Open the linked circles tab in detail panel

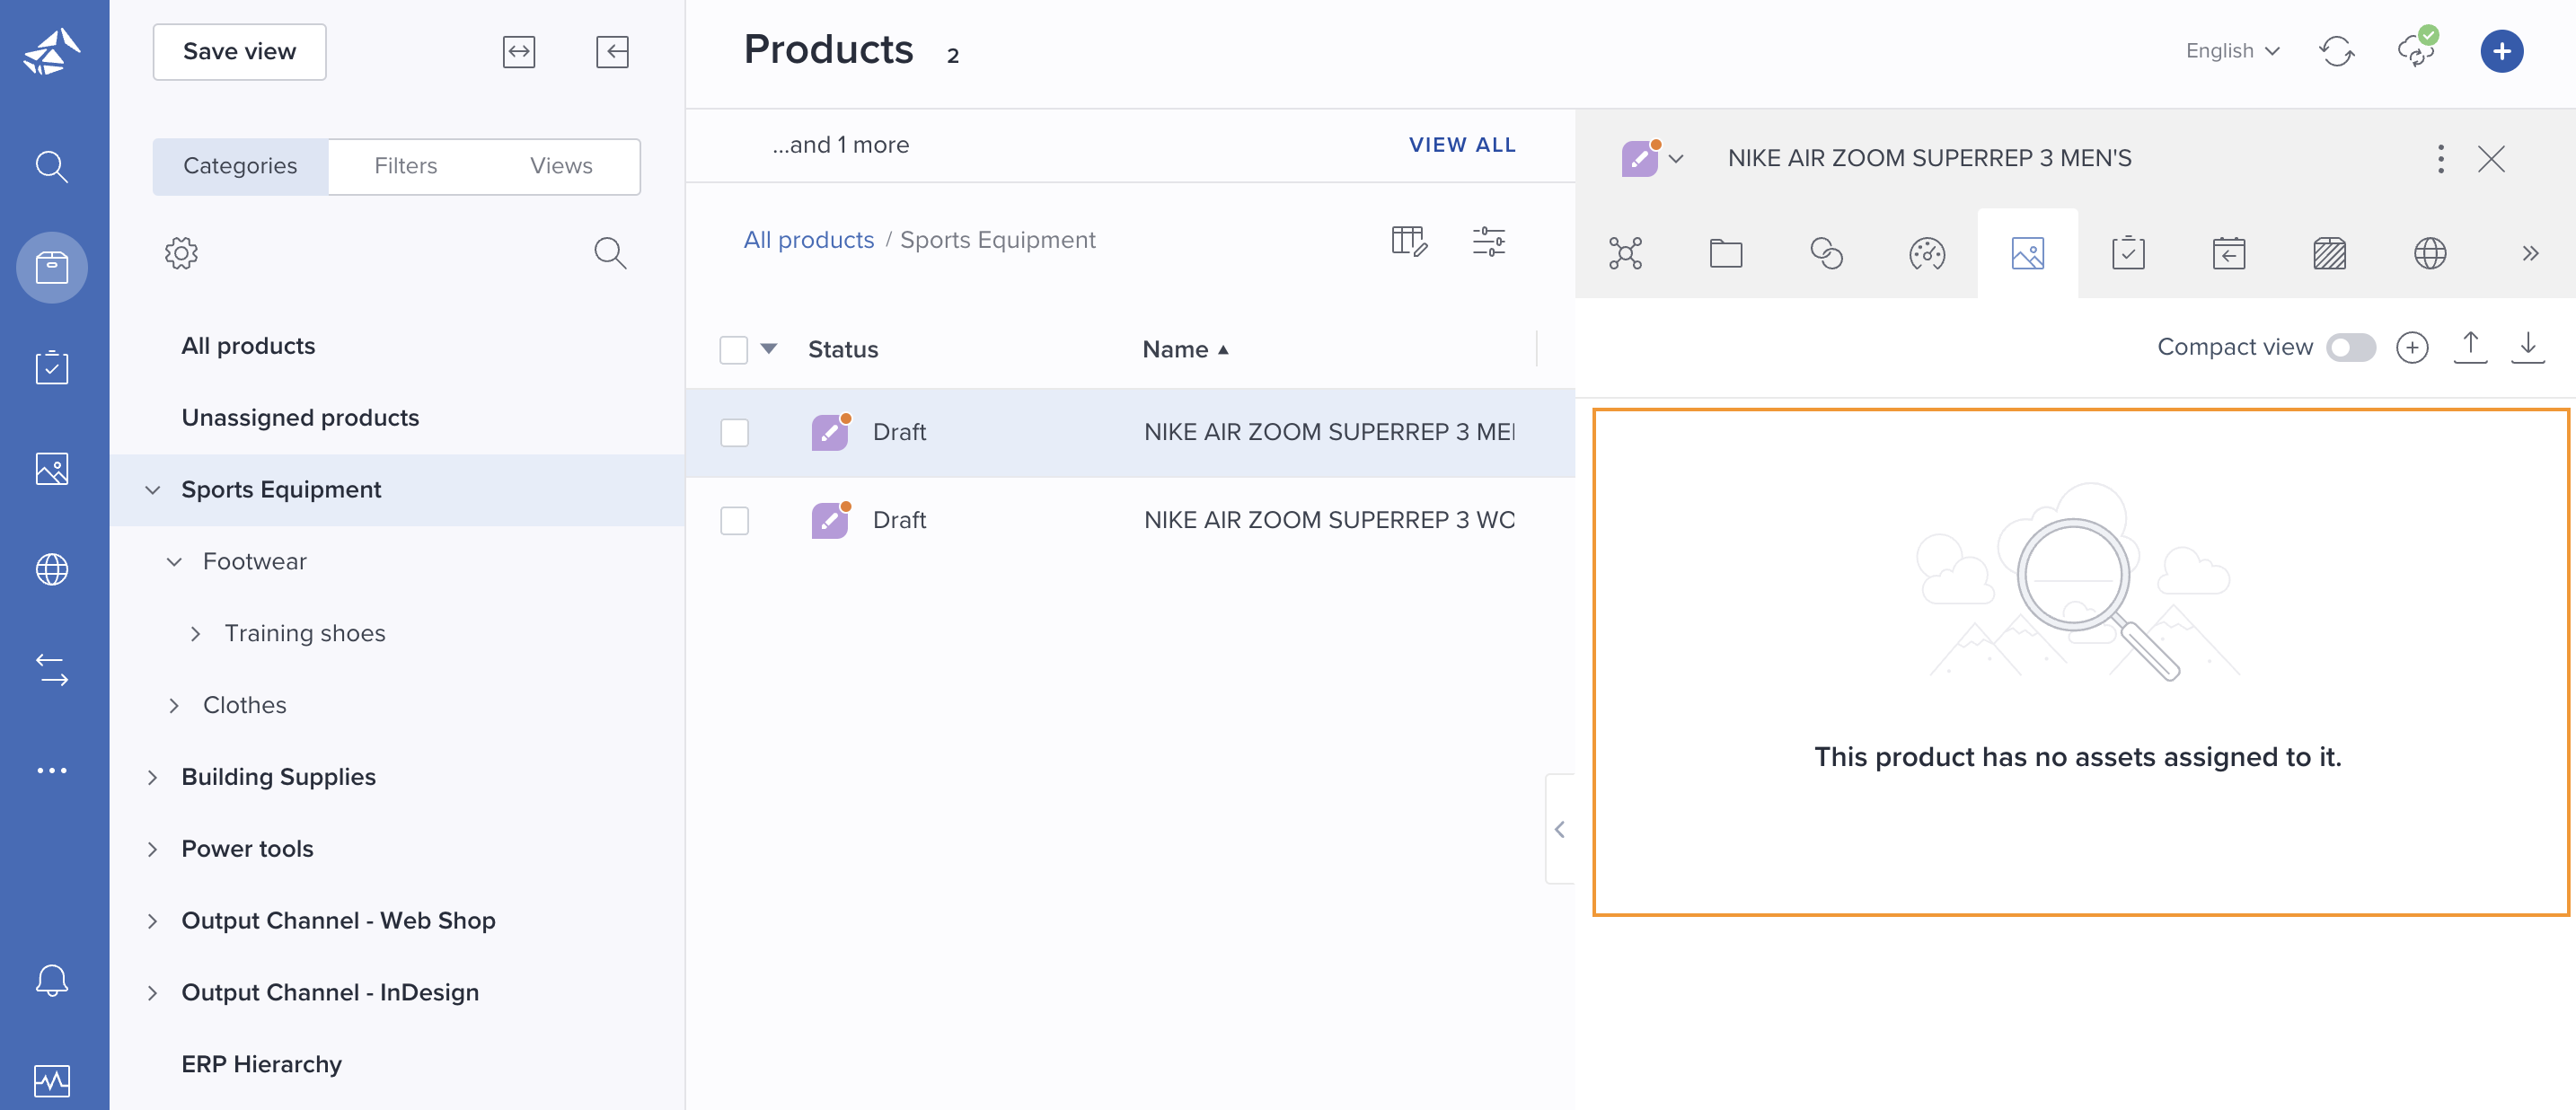[1827, 254]
